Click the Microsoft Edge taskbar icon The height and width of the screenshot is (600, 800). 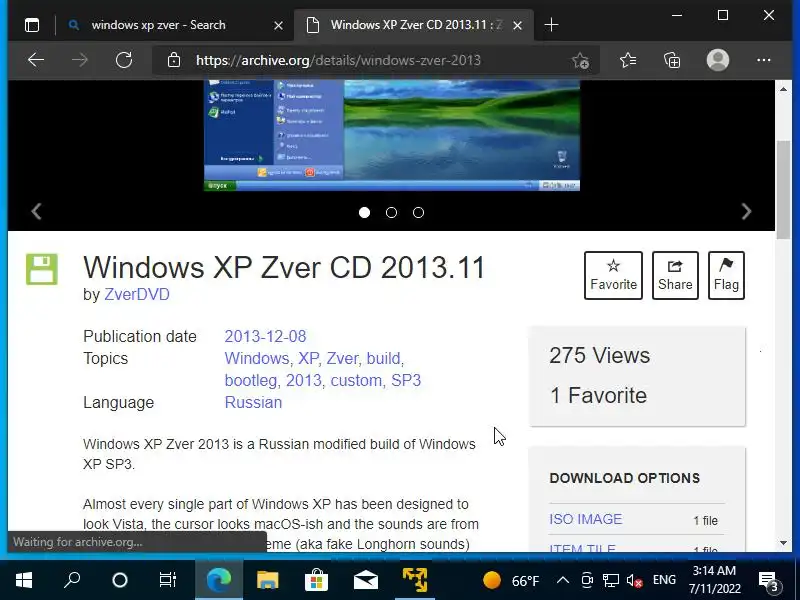pyautogui.click(x=219, y=580)
